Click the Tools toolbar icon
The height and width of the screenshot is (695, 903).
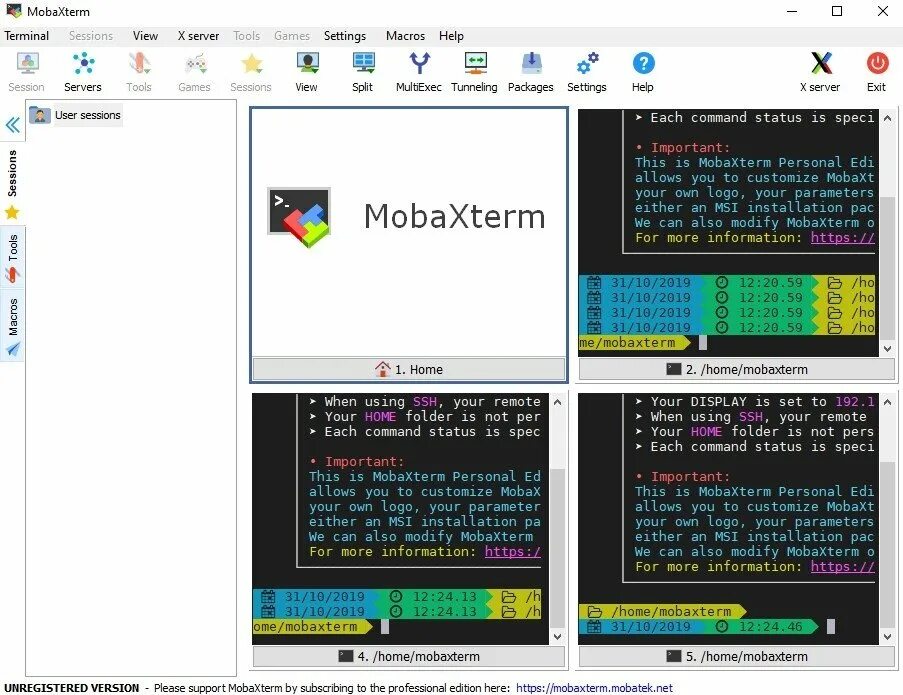[x=139, y=72]
